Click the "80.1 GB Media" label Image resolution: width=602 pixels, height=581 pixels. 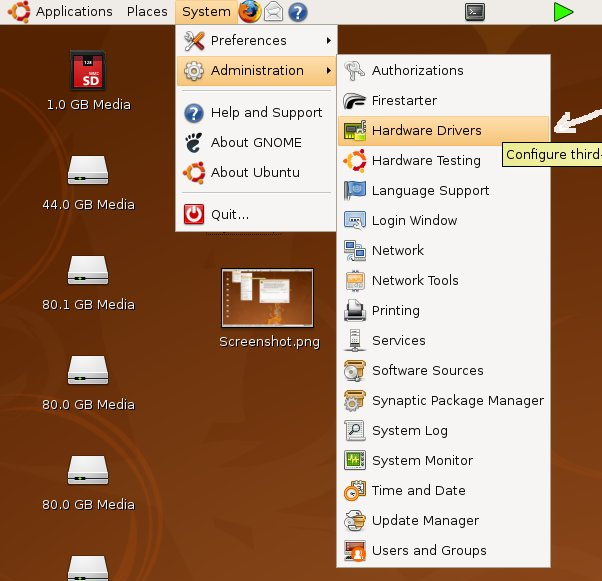(89, 304)
